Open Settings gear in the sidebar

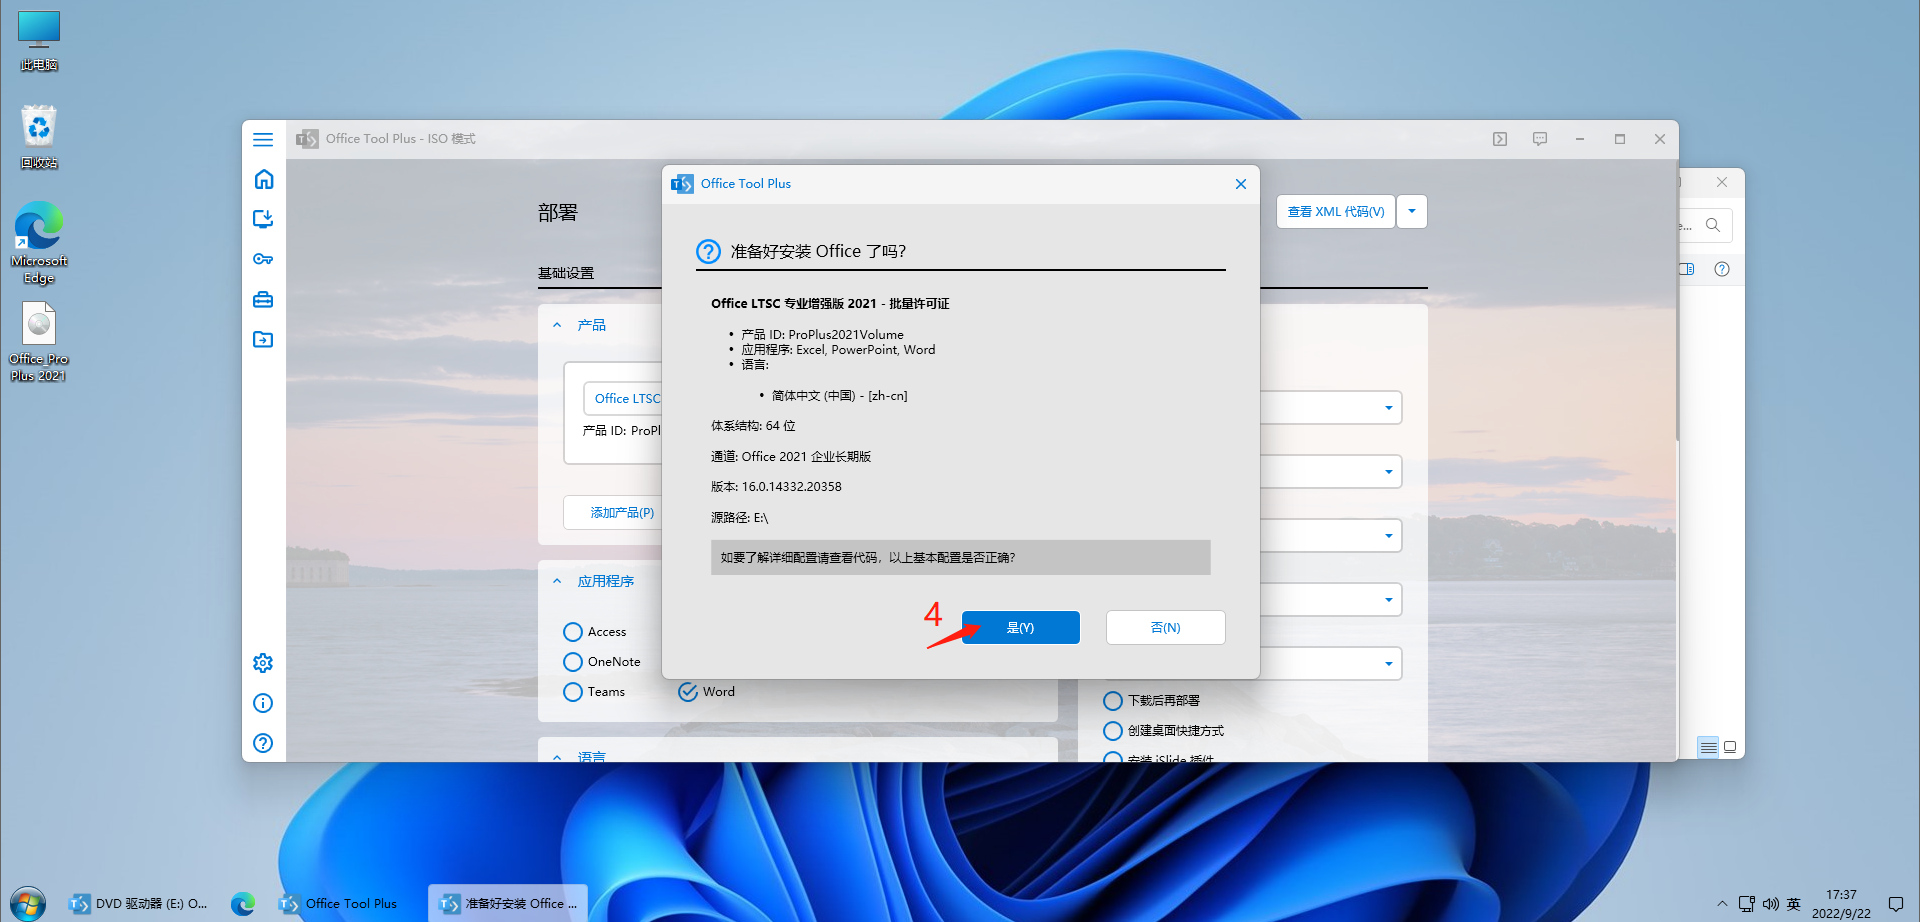[x=263, y=663]
